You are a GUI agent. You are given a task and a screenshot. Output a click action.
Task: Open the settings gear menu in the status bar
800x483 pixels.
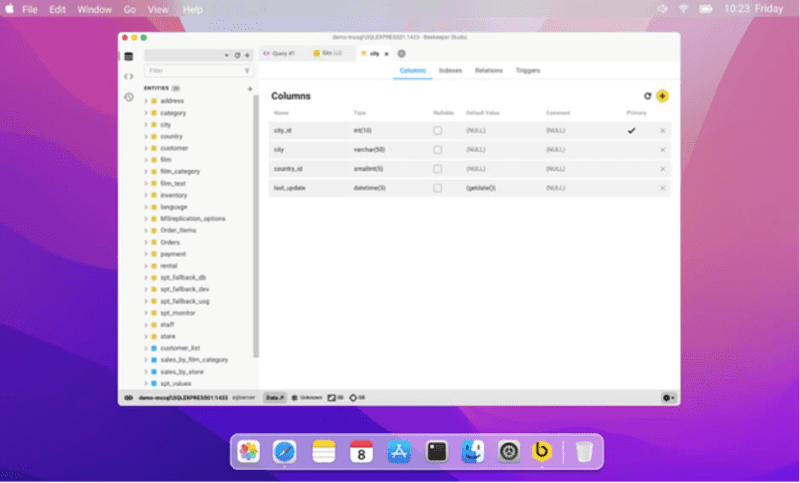coord(668,397)
